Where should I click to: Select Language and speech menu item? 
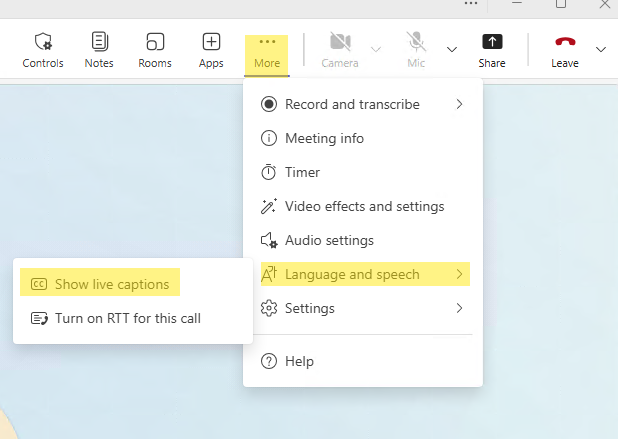pyautogui.click(x=362, y=274)
